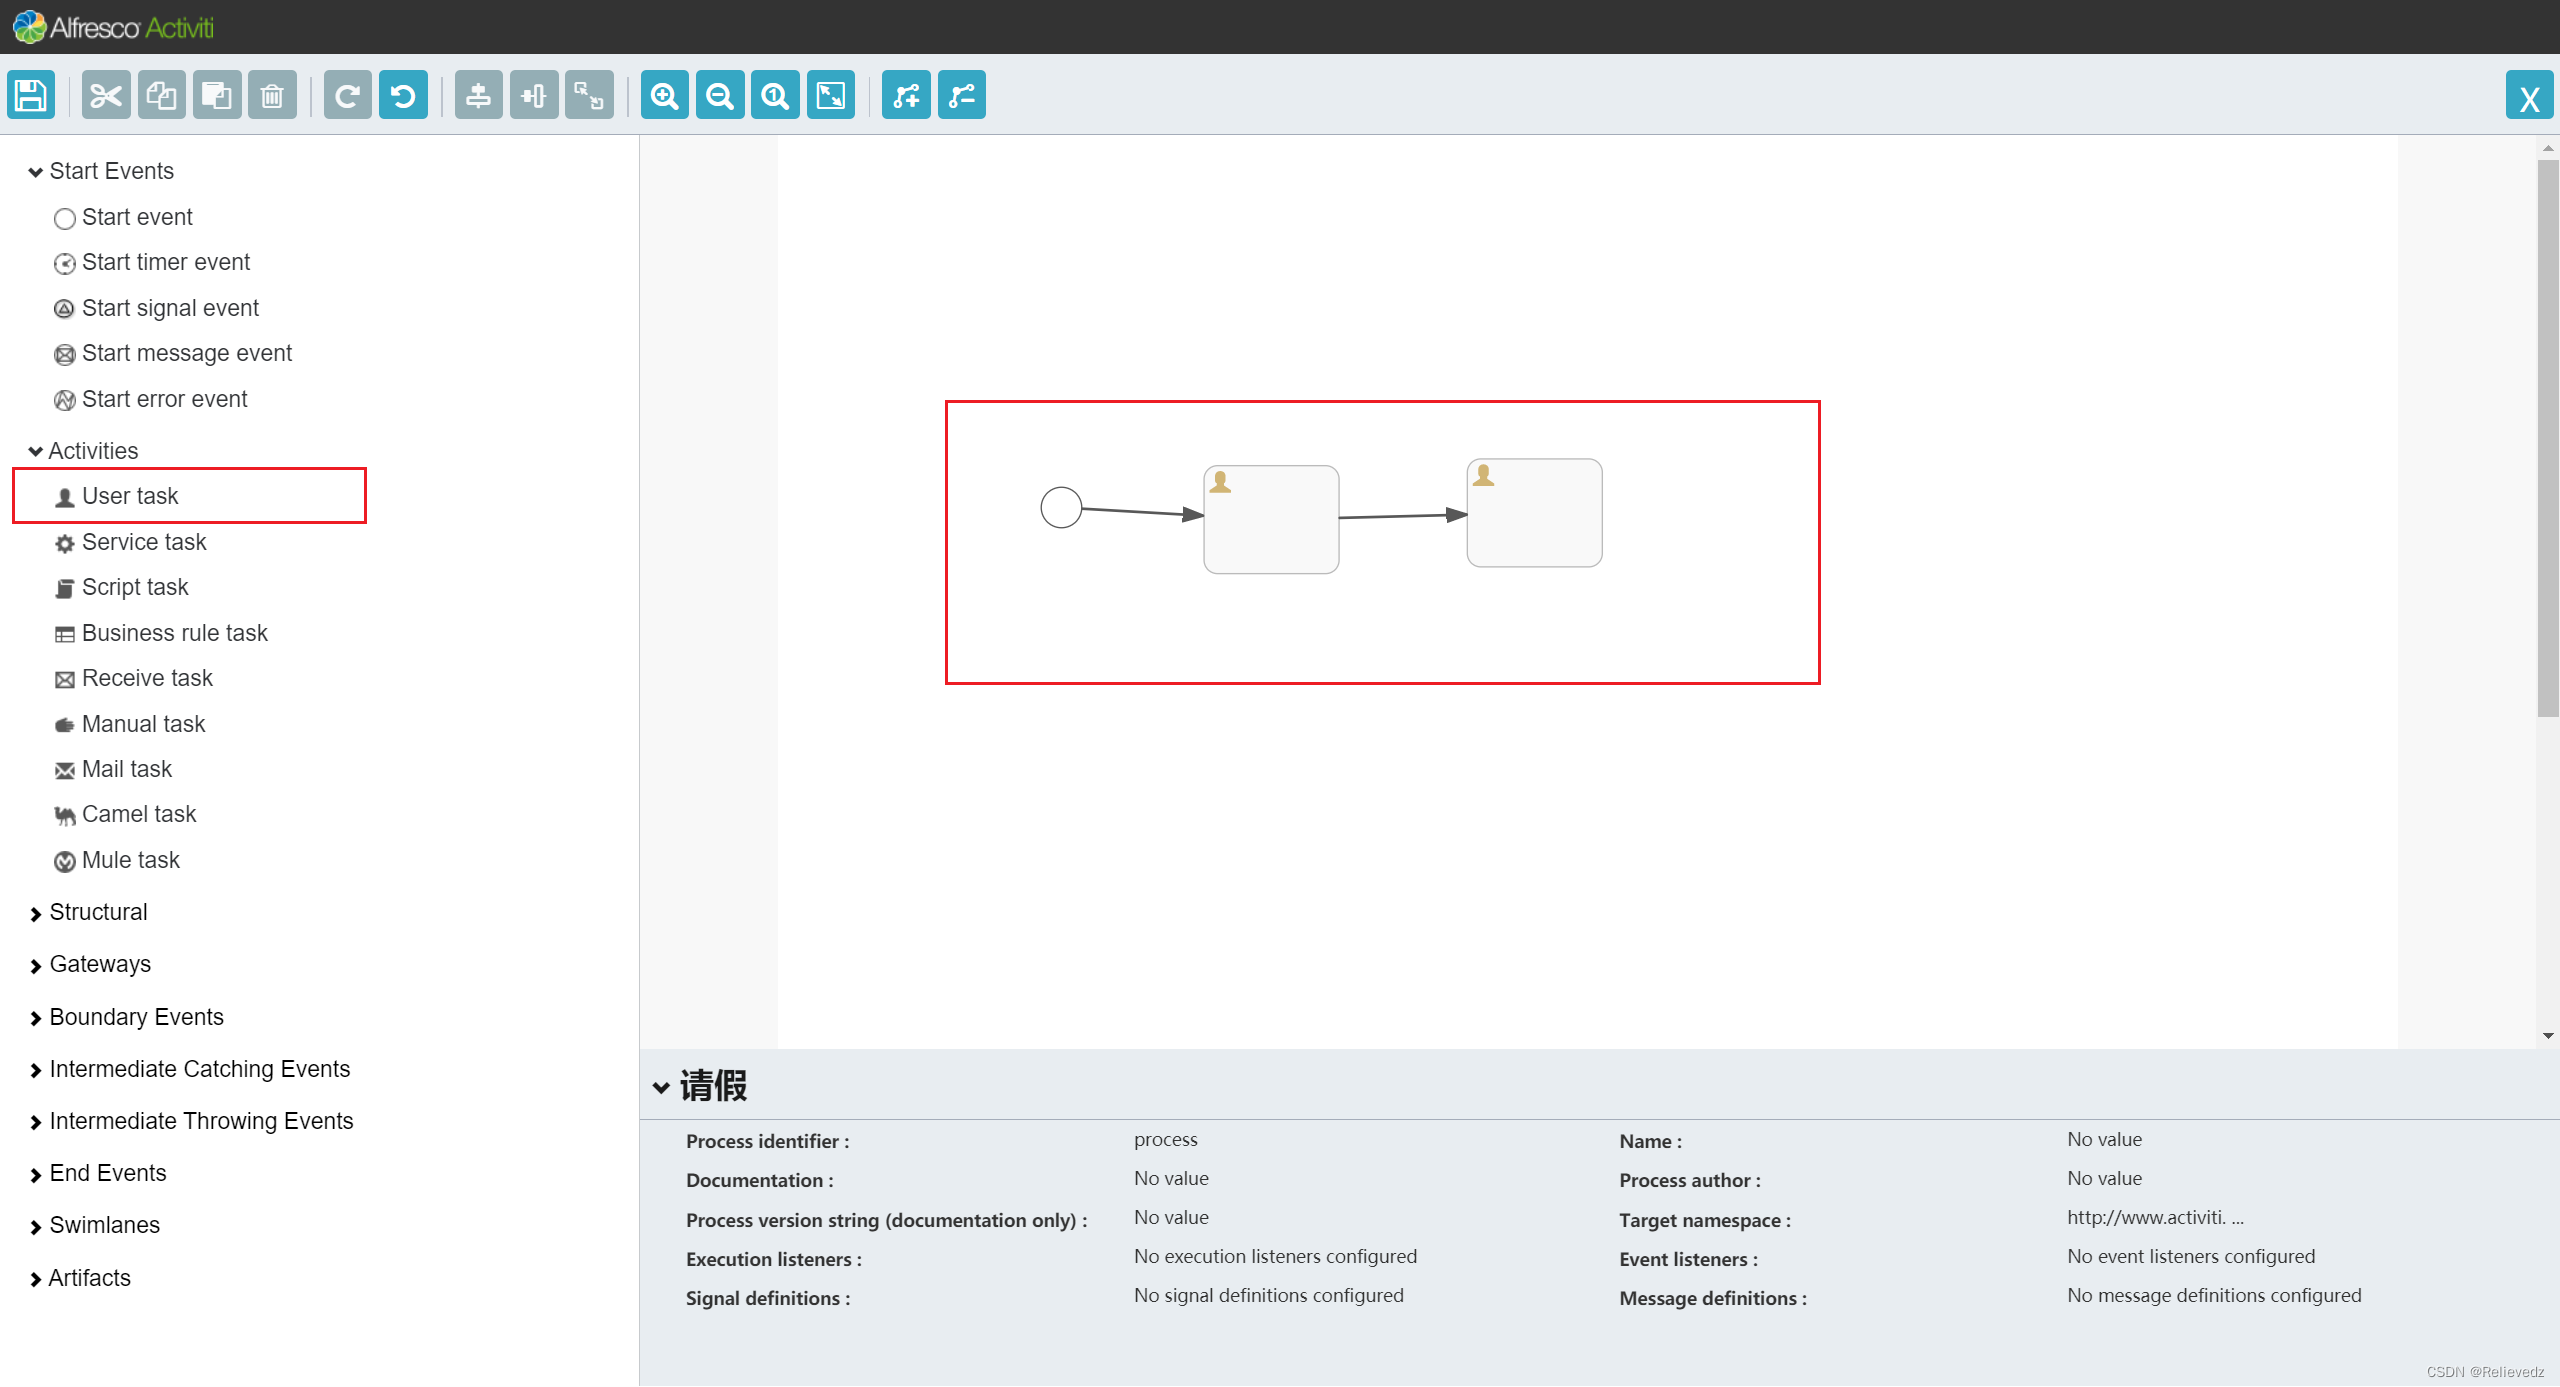Screen dimensions: 2560x1387
Task: Click the Zoom in magnifier icon
Action: coord(665,96)
